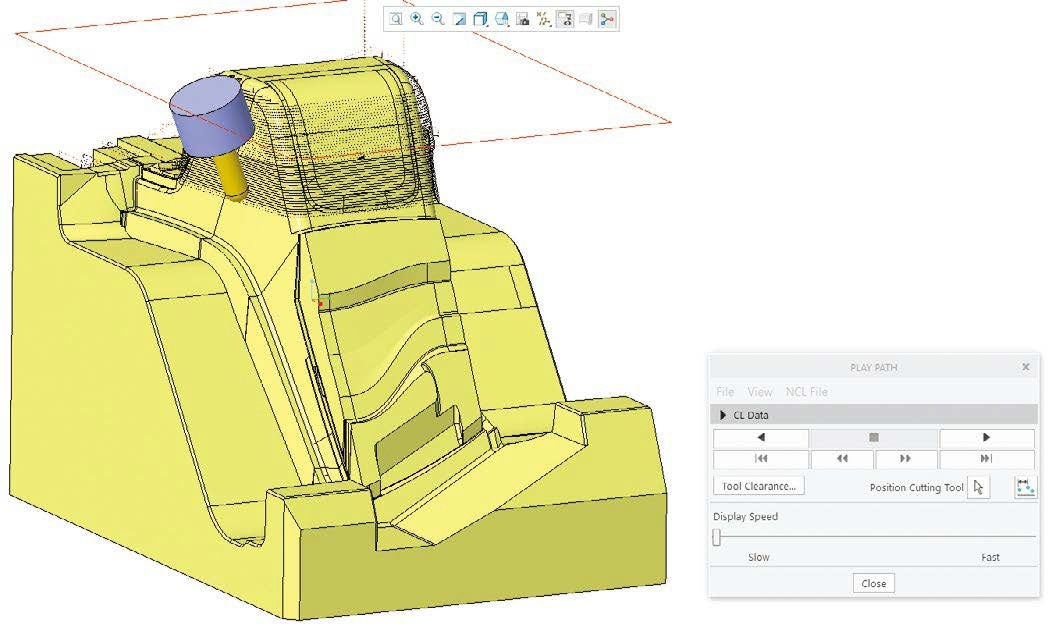1052x629 pixels.
Task: Click the Position Cutting Tool cursor button
Action: (978, 488)
